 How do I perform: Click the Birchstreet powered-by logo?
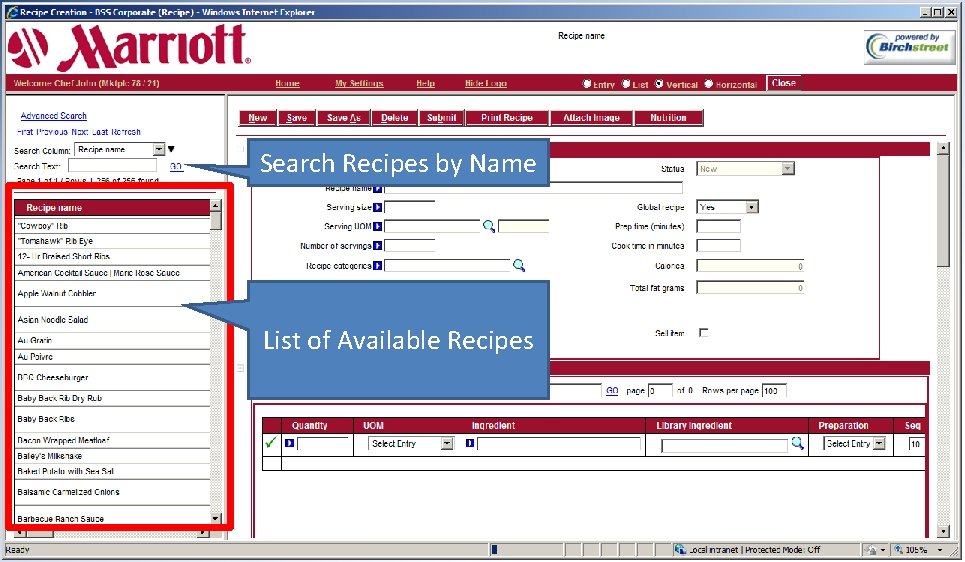pos(909,47)
